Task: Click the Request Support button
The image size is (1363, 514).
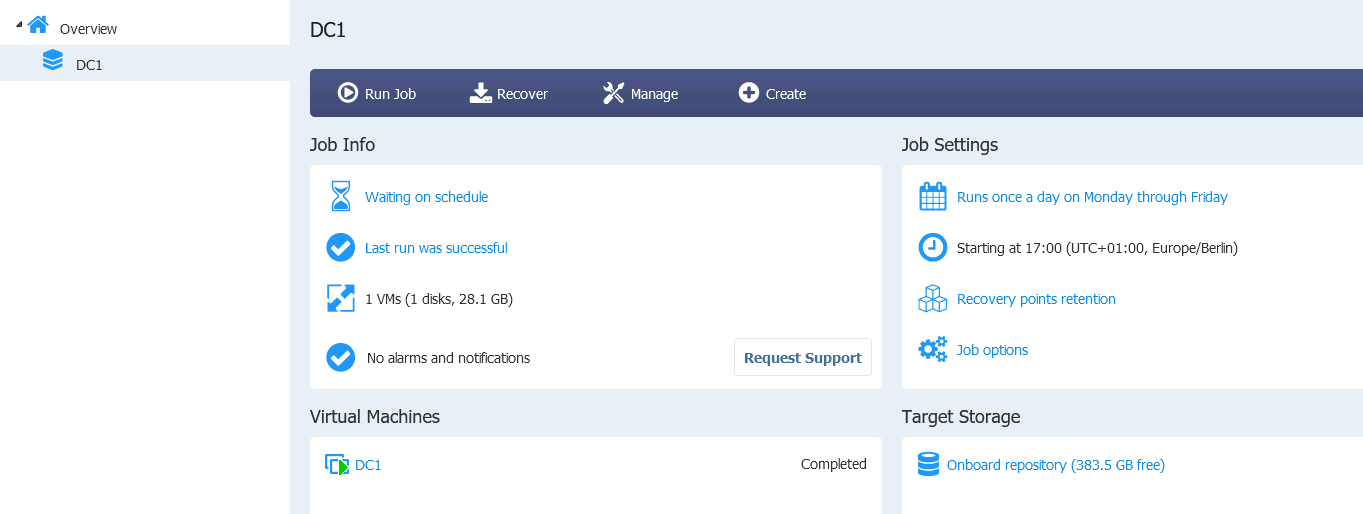Action: [x=803, y=357]
